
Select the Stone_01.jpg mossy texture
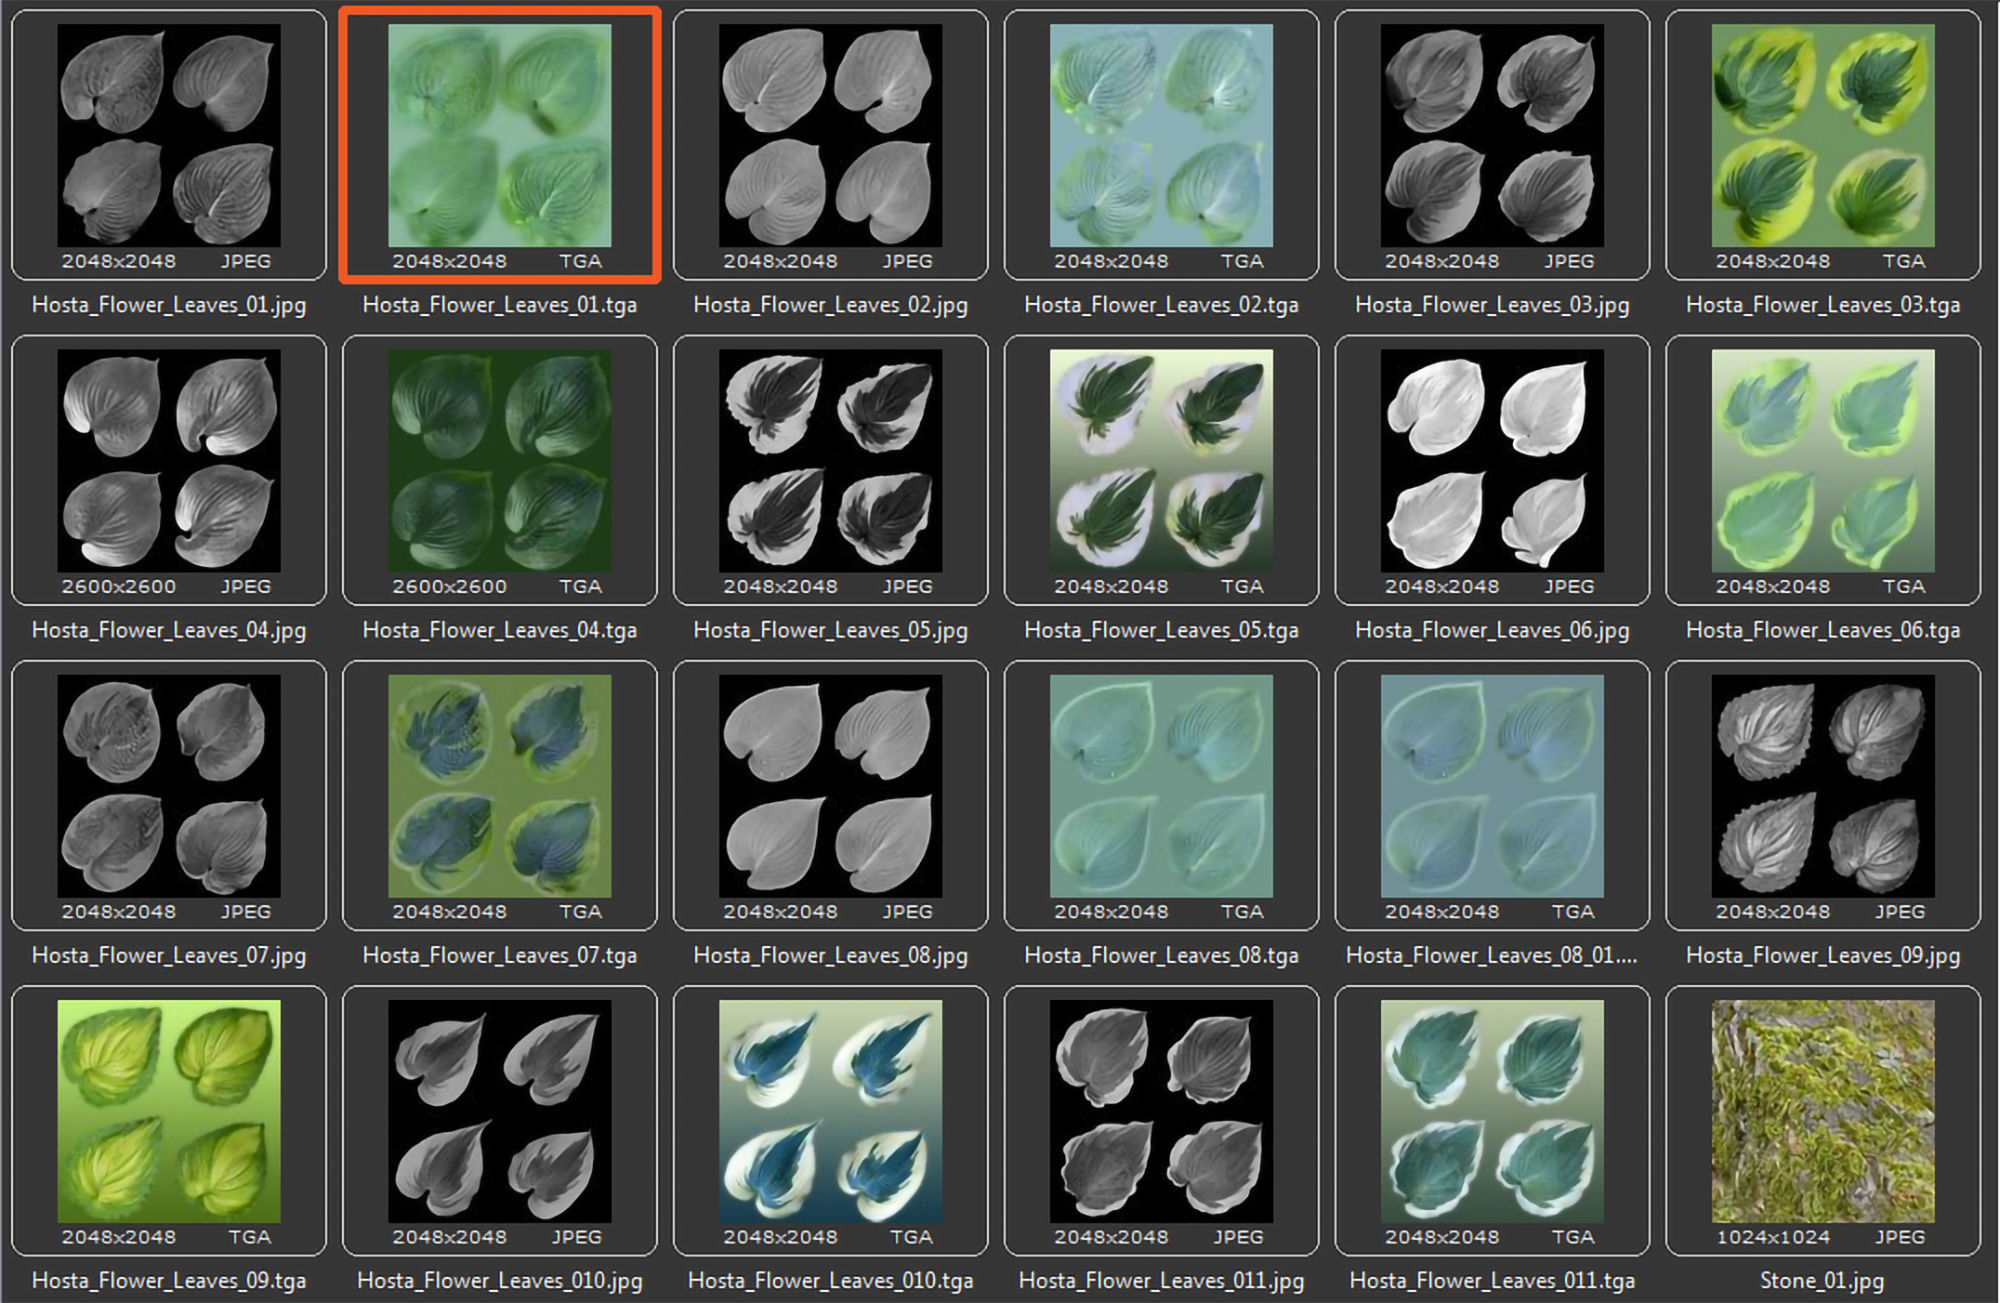[x=1823, y=1111]
